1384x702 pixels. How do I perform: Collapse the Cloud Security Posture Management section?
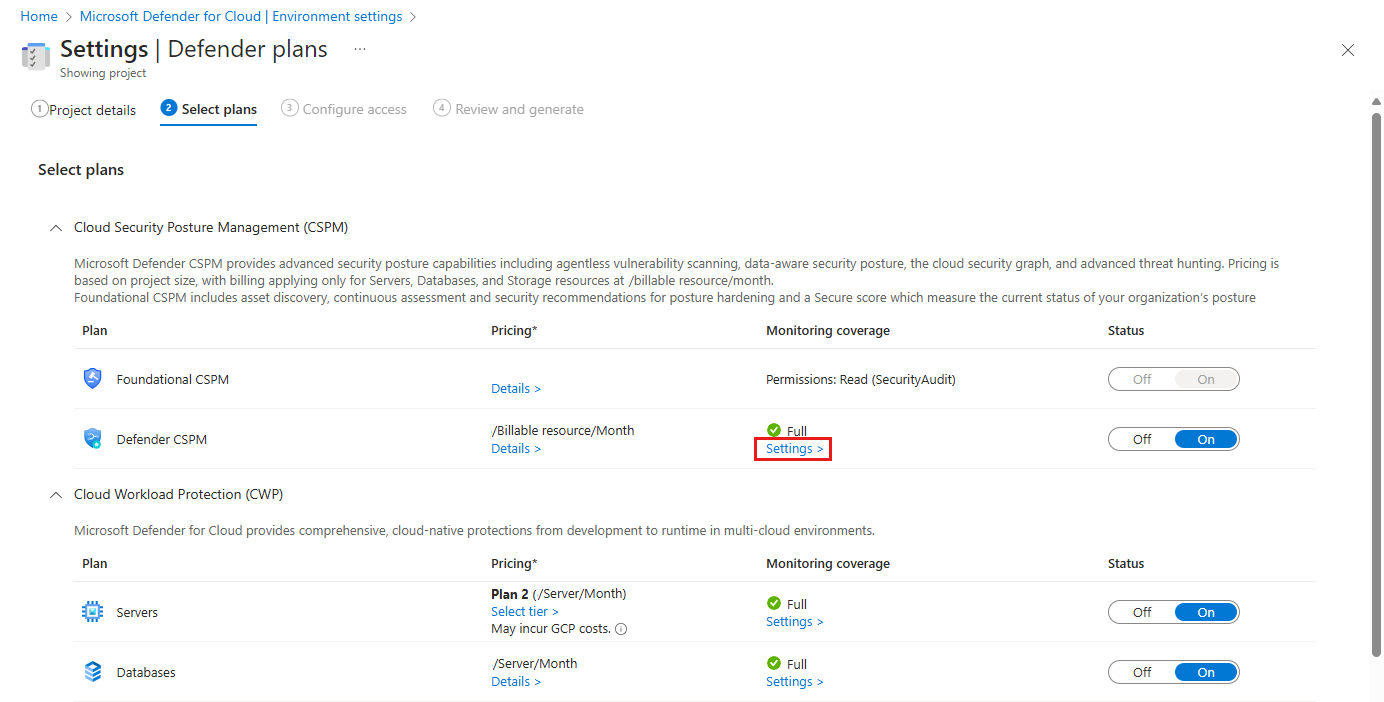(56, 228)
